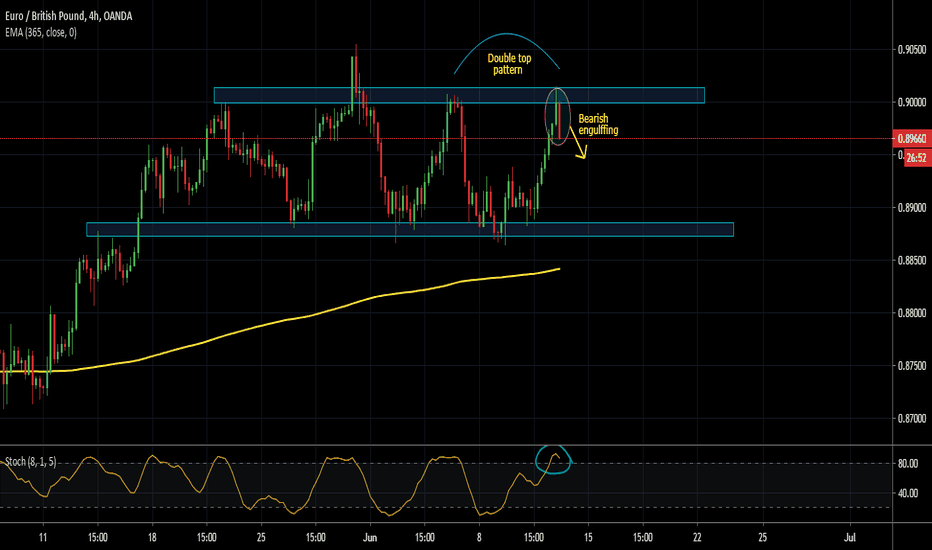The image size is (932, 550).
Task: Click the '8' date on time axis
Action: [x=479, y=538]
